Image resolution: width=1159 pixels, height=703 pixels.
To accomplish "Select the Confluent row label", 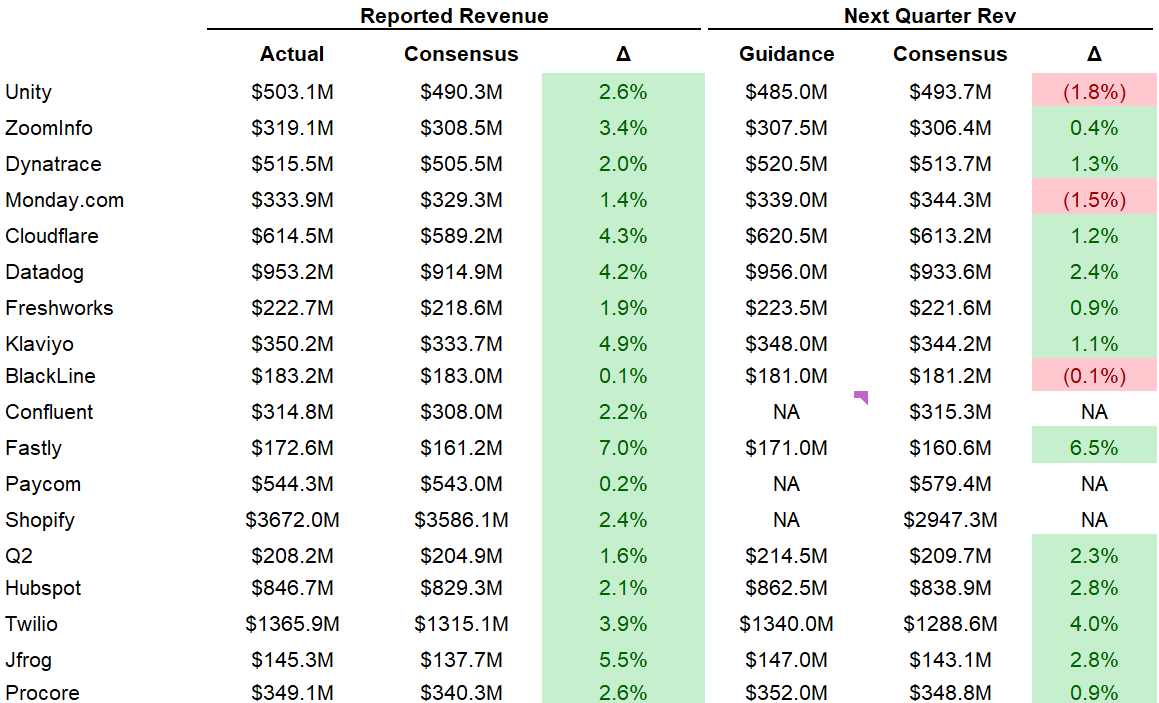I will coord(49,412).
